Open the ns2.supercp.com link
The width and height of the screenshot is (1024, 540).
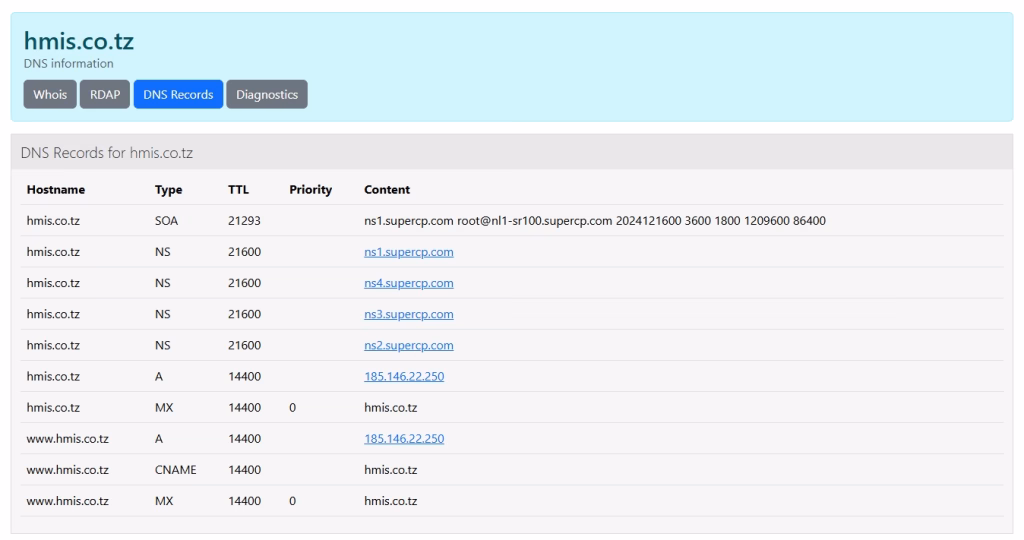pyautogui.click(x=409, y=345)
